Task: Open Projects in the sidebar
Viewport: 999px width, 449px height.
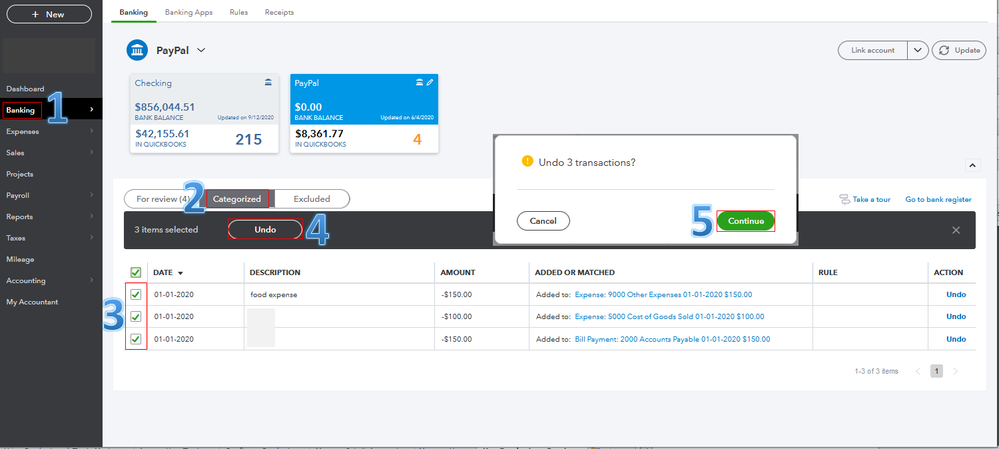Action: 20,174
